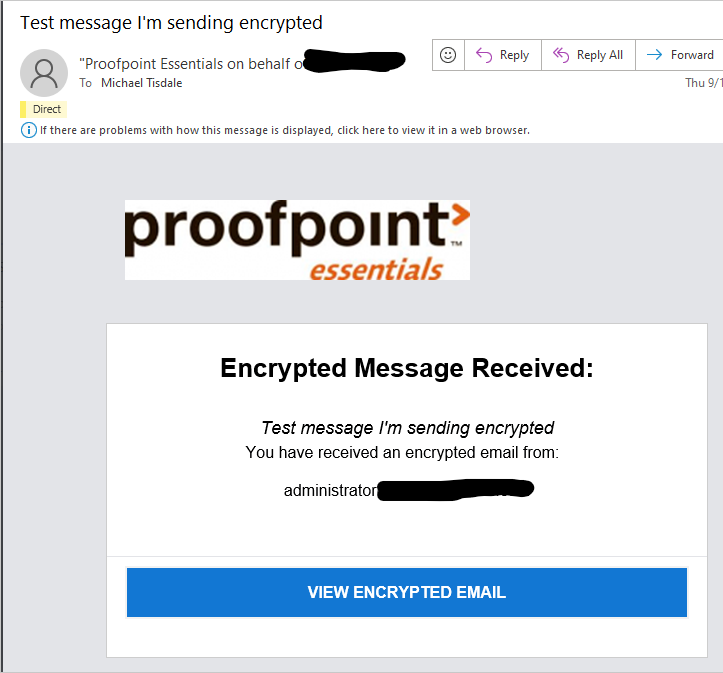Image resolution: width=723 pixels, height=673 pixels.
Task: Click the 'To' label before the recipient
Action: [86, 83]
